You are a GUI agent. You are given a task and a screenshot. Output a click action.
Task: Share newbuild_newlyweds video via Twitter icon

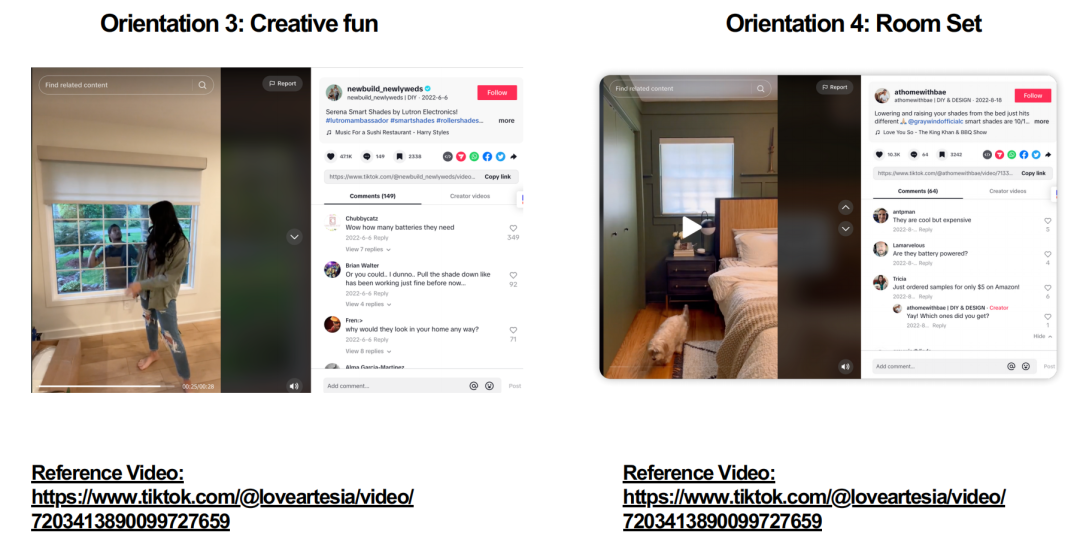(x=501, y=157)
